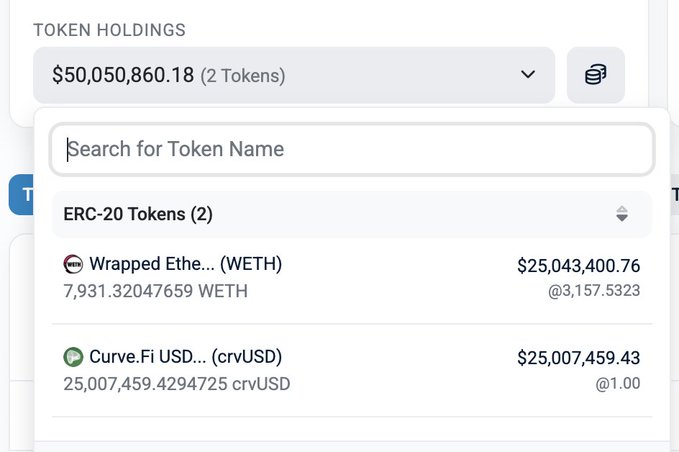Image resolution: width=679 pixels, height=452 pixels.
Task: Click the partially hidden blue tab at left
Action: tap(21, 194)
